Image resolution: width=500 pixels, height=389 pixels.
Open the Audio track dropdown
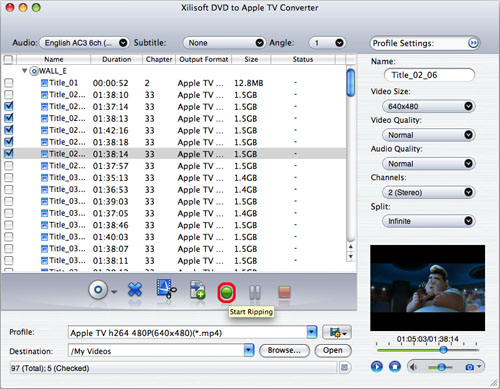(84, 43)
